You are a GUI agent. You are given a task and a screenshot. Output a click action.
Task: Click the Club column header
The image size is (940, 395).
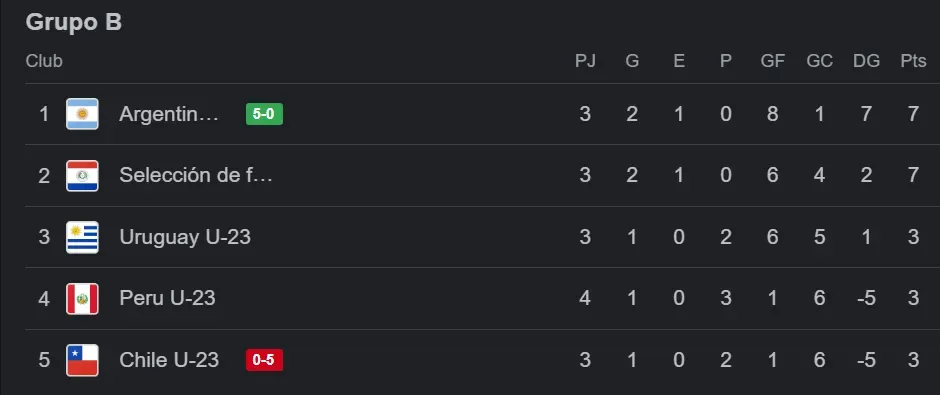(44, 61)
